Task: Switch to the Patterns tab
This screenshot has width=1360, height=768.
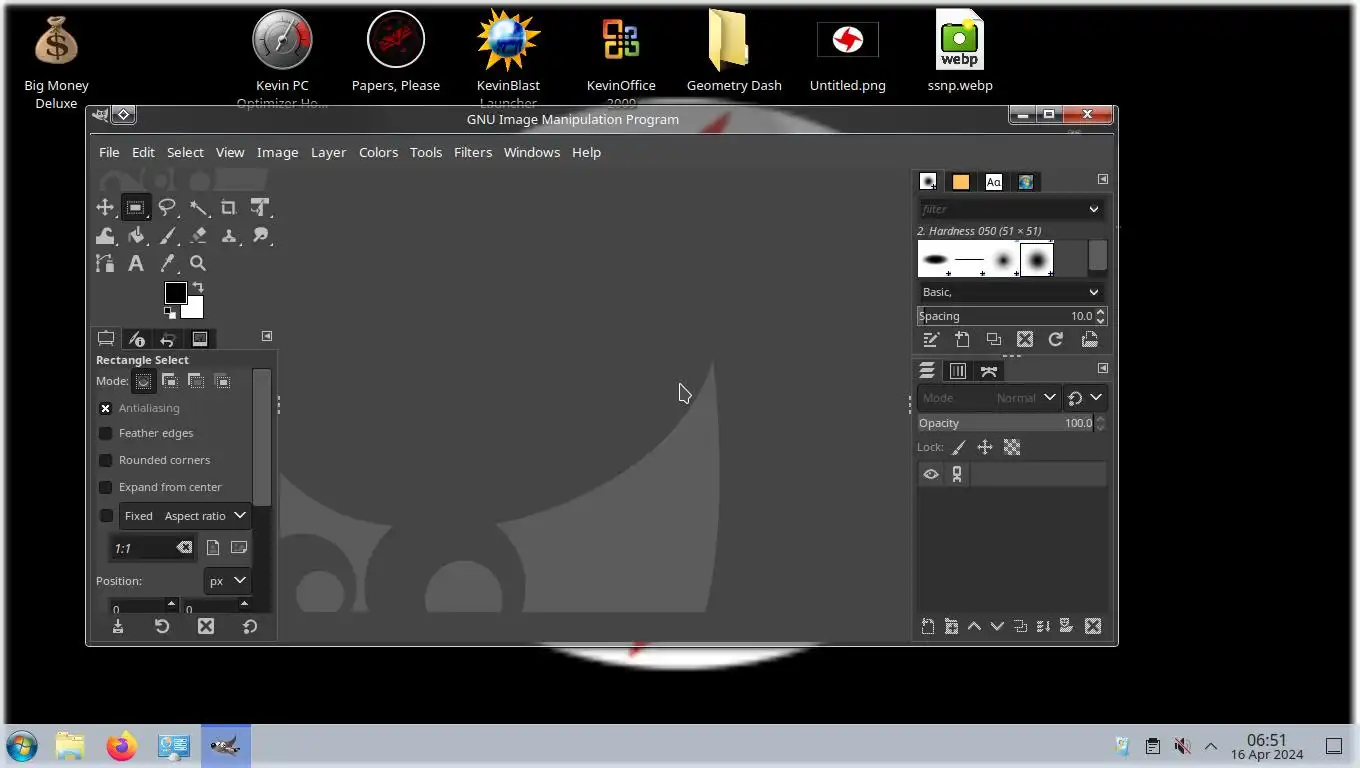Action: pos(961,182)
